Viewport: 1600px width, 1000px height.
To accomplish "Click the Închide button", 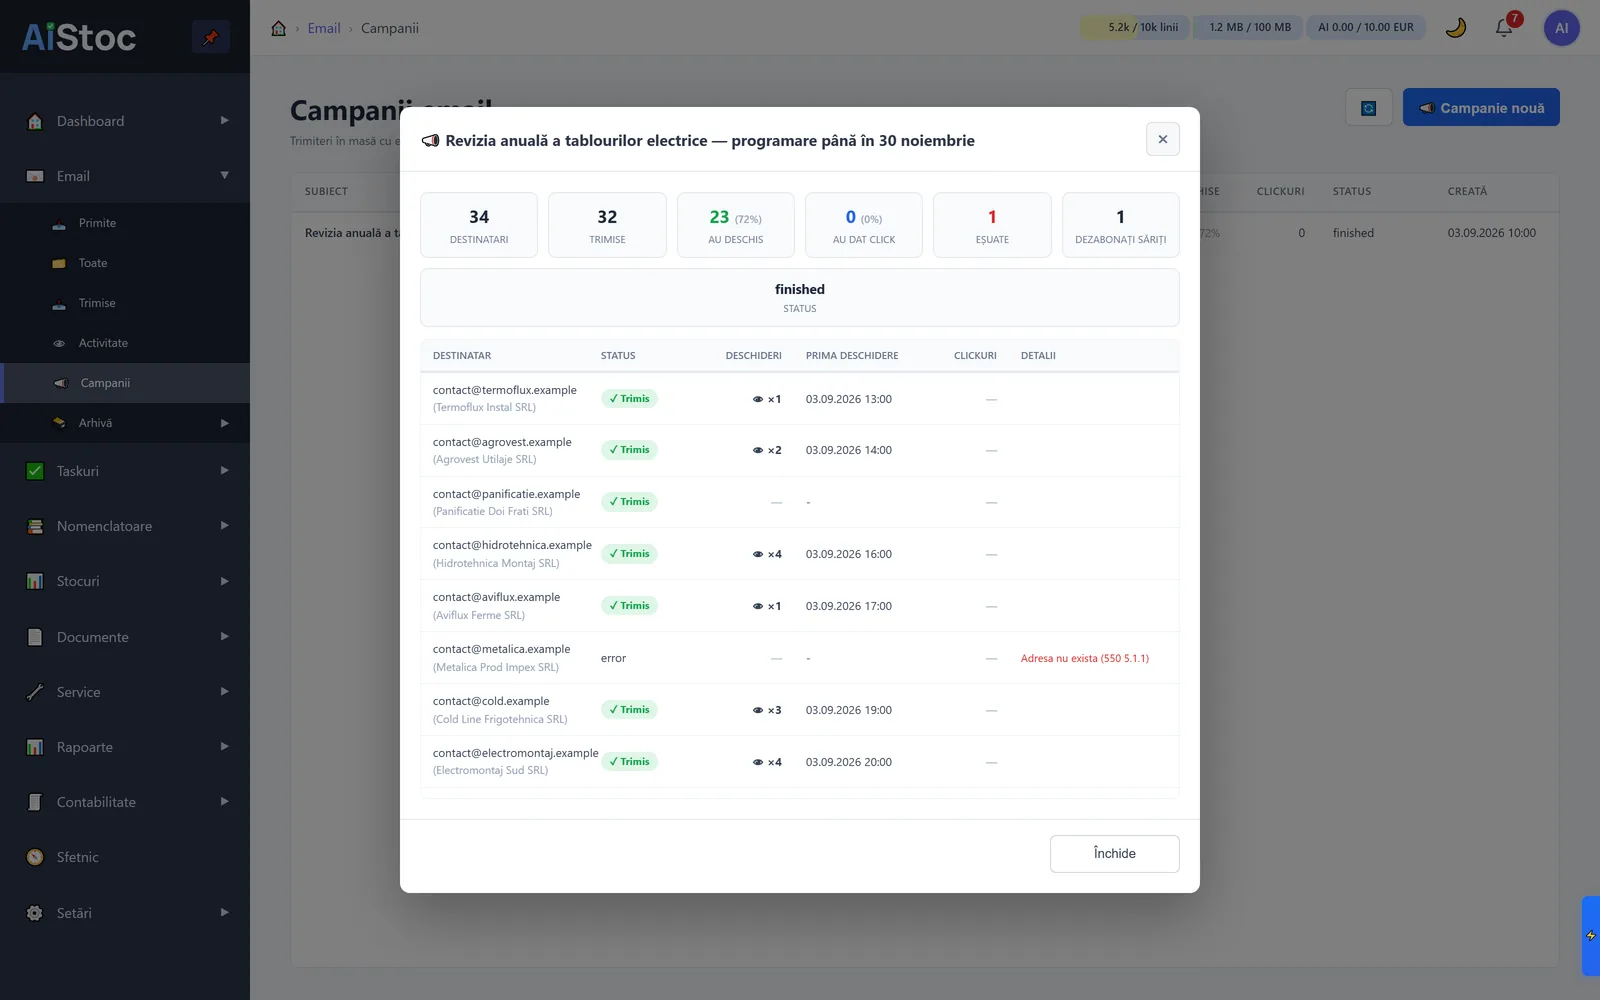I will pos(1114,853).
